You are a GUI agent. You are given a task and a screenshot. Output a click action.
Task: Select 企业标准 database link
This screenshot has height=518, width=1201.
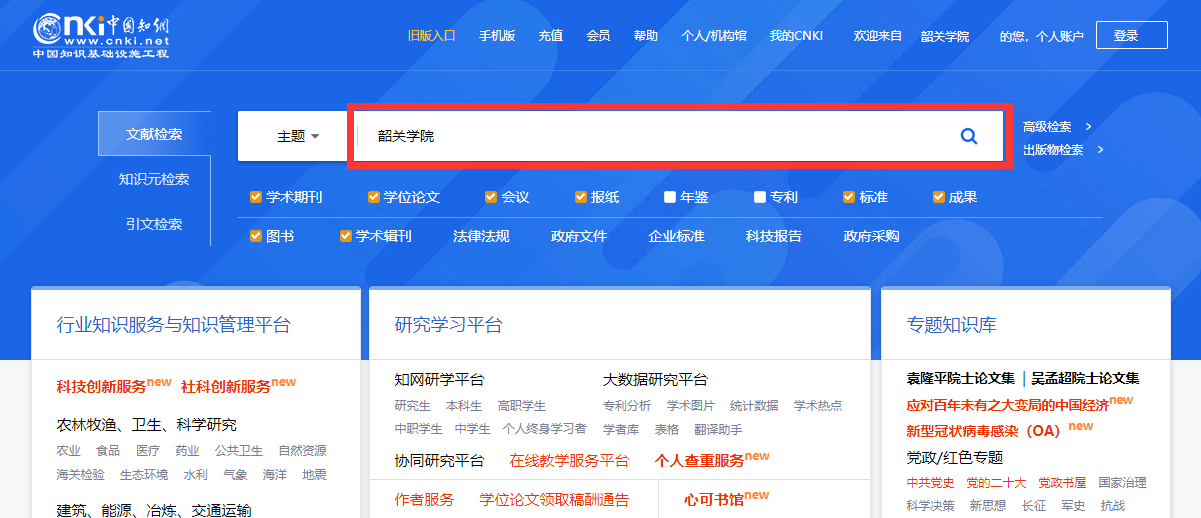point(676,236)
